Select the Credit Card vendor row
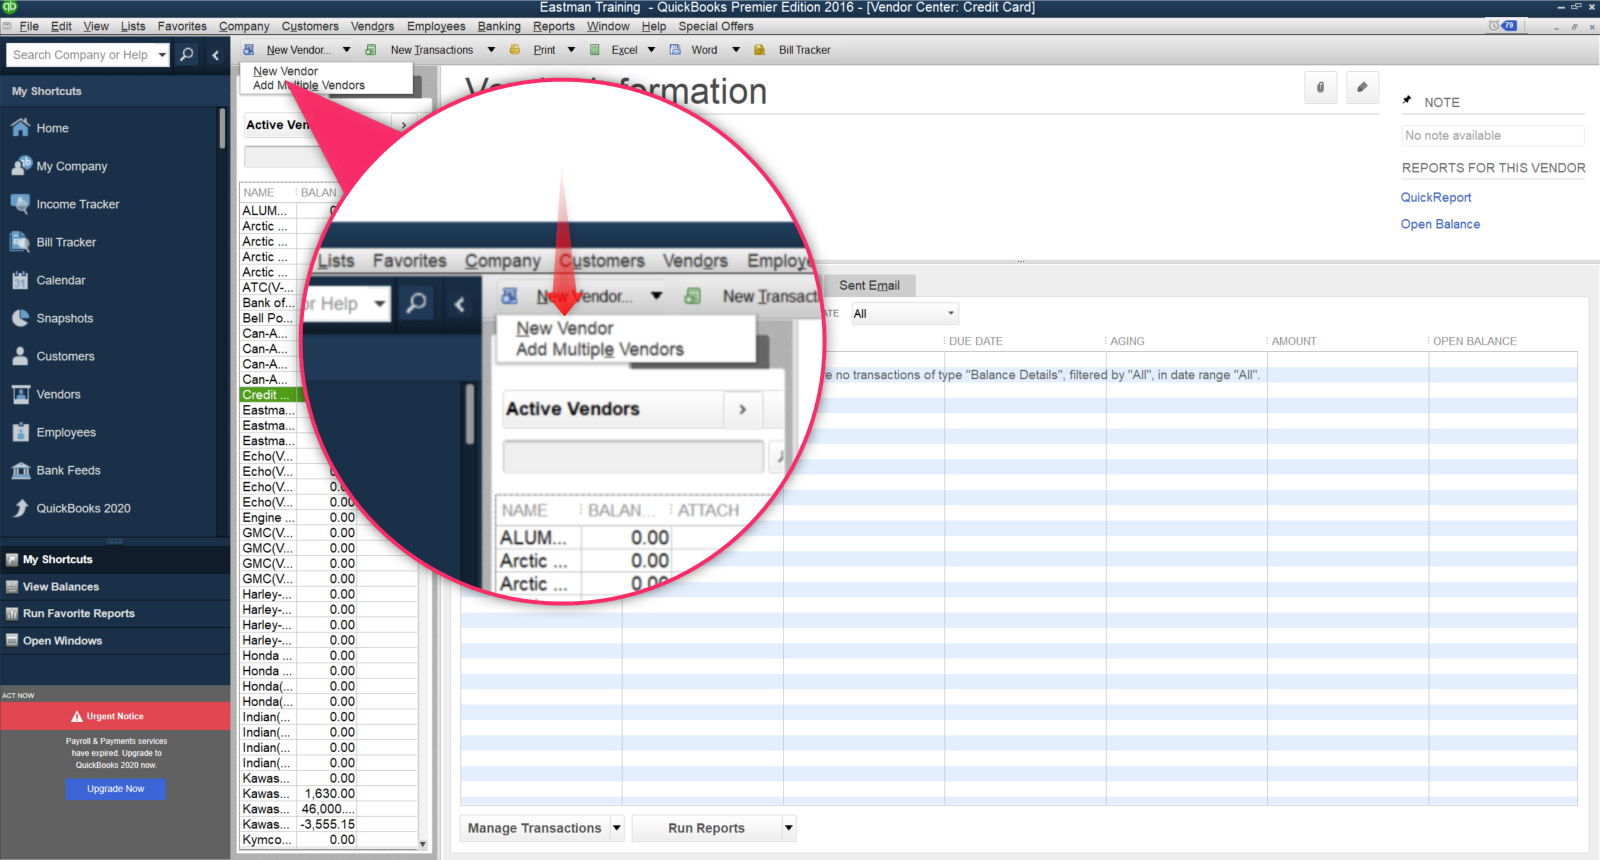1600x860 pixels. coord(268,395)
